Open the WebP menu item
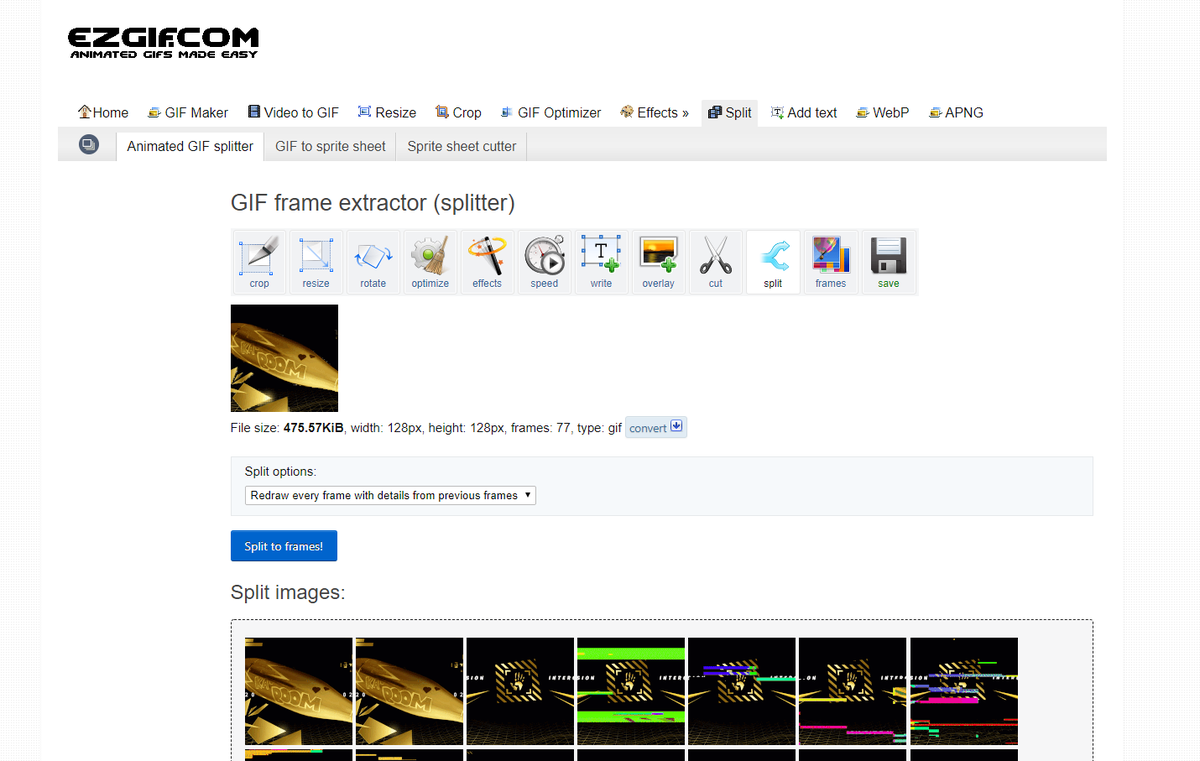The width and height of the screenshot is (1200, 761). click(x=883, y=113)
